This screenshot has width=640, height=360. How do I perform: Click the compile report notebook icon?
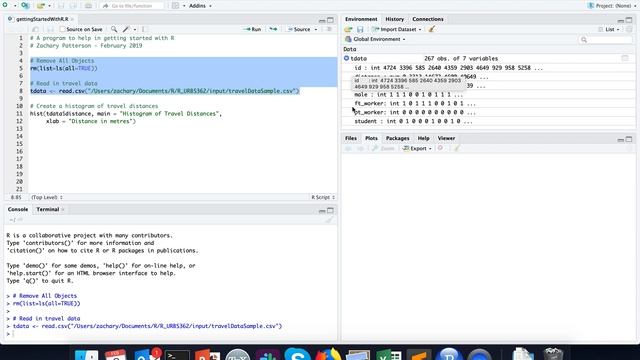point(143,29)
